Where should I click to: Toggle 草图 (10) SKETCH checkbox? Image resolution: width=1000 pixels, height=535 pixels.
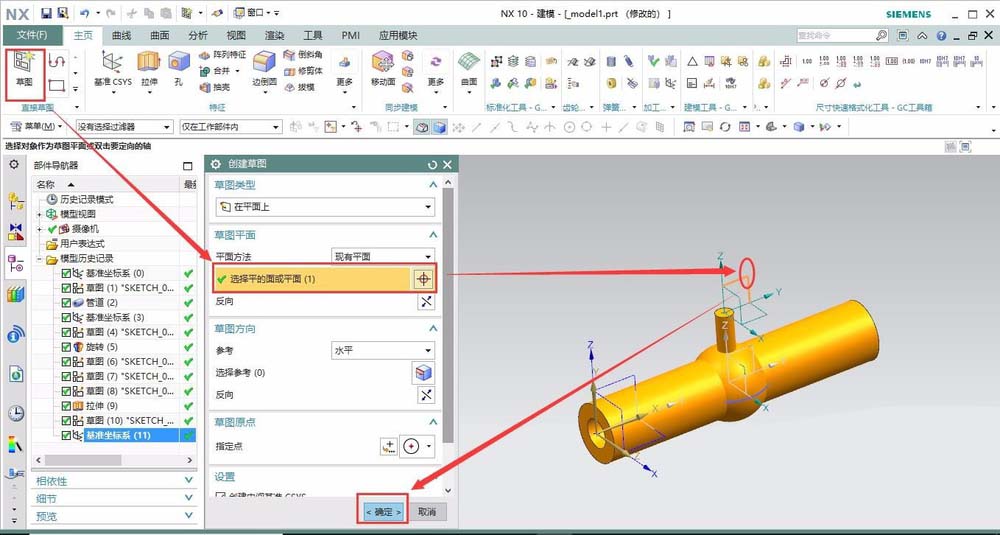[66, 420]
